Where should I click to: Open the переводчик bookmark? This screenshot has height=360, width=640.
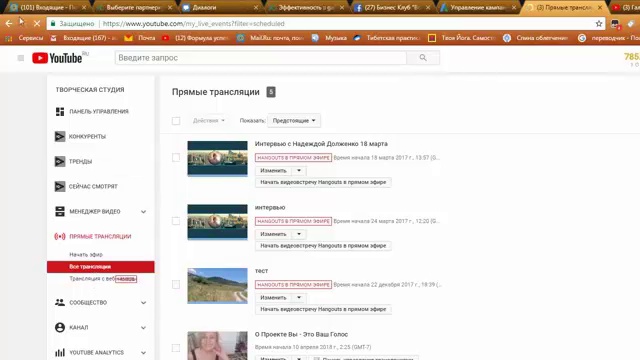609,38
